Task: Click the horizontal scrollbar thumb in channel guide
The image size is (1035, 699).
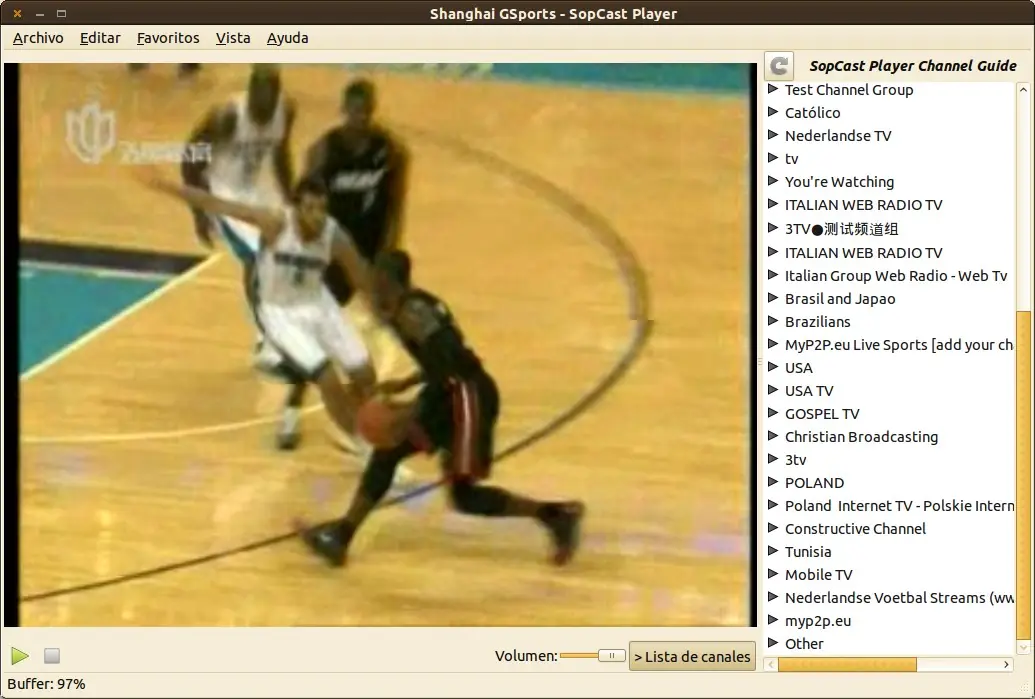Action: click(848, 664)
